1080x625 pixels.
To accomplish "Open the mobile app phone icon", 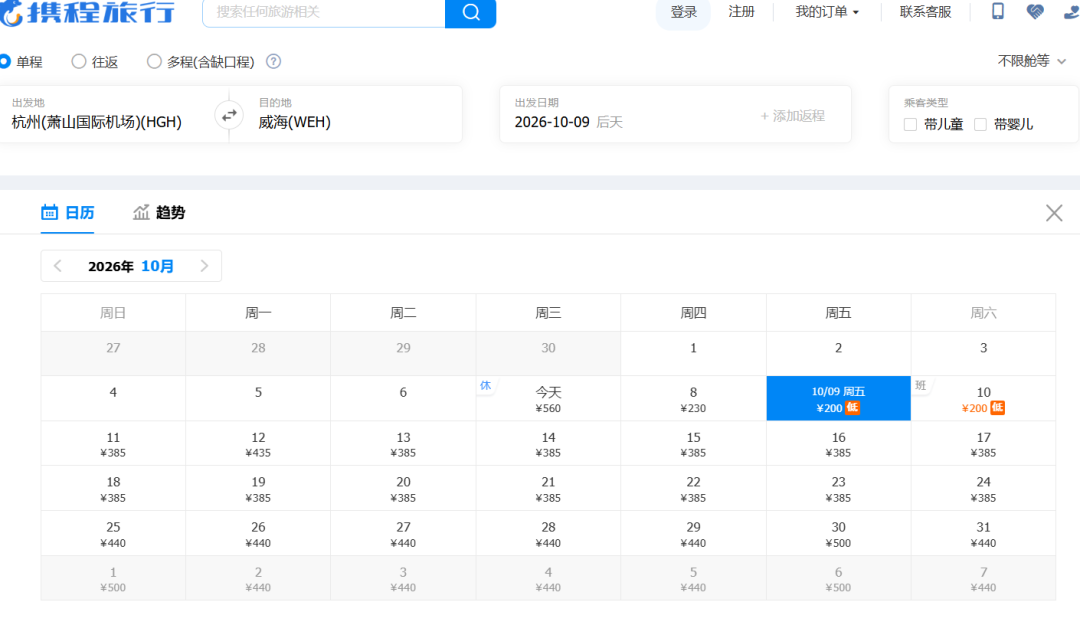I will click(x=997, y=11).
